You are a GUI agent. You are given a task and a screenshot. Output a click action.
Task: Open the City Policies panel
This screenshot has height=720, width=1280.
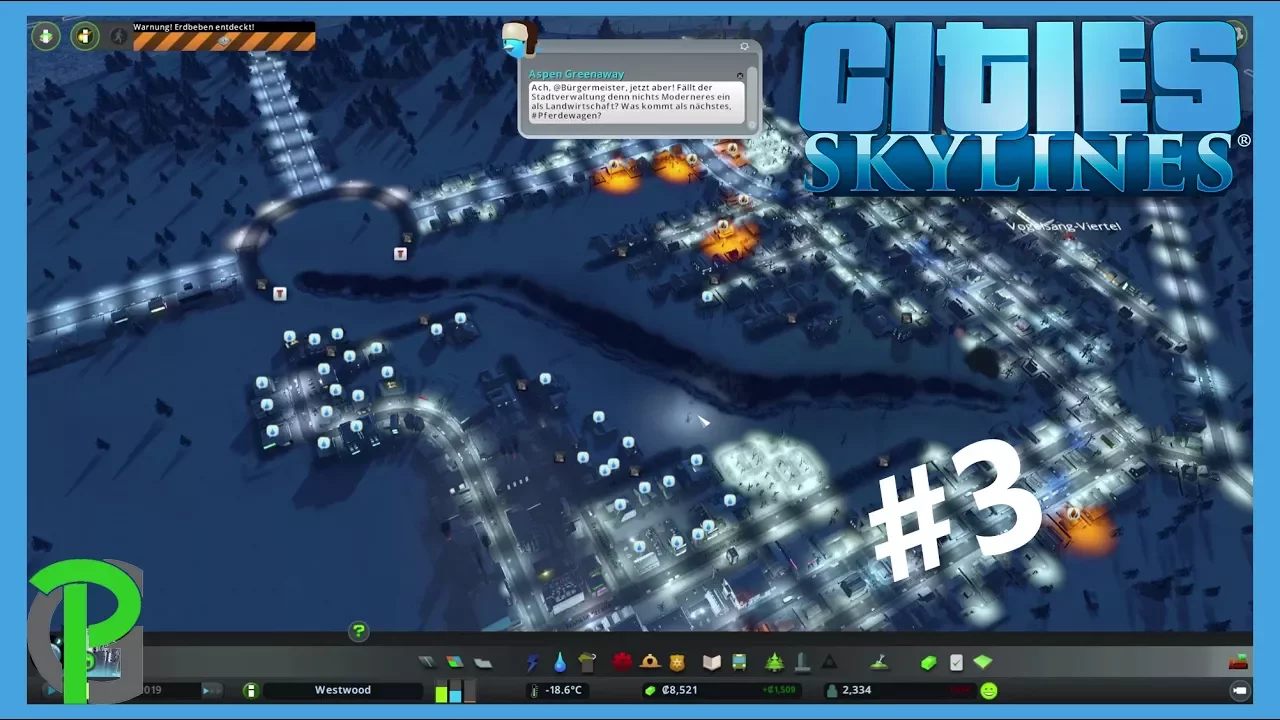tap(956, 662)
